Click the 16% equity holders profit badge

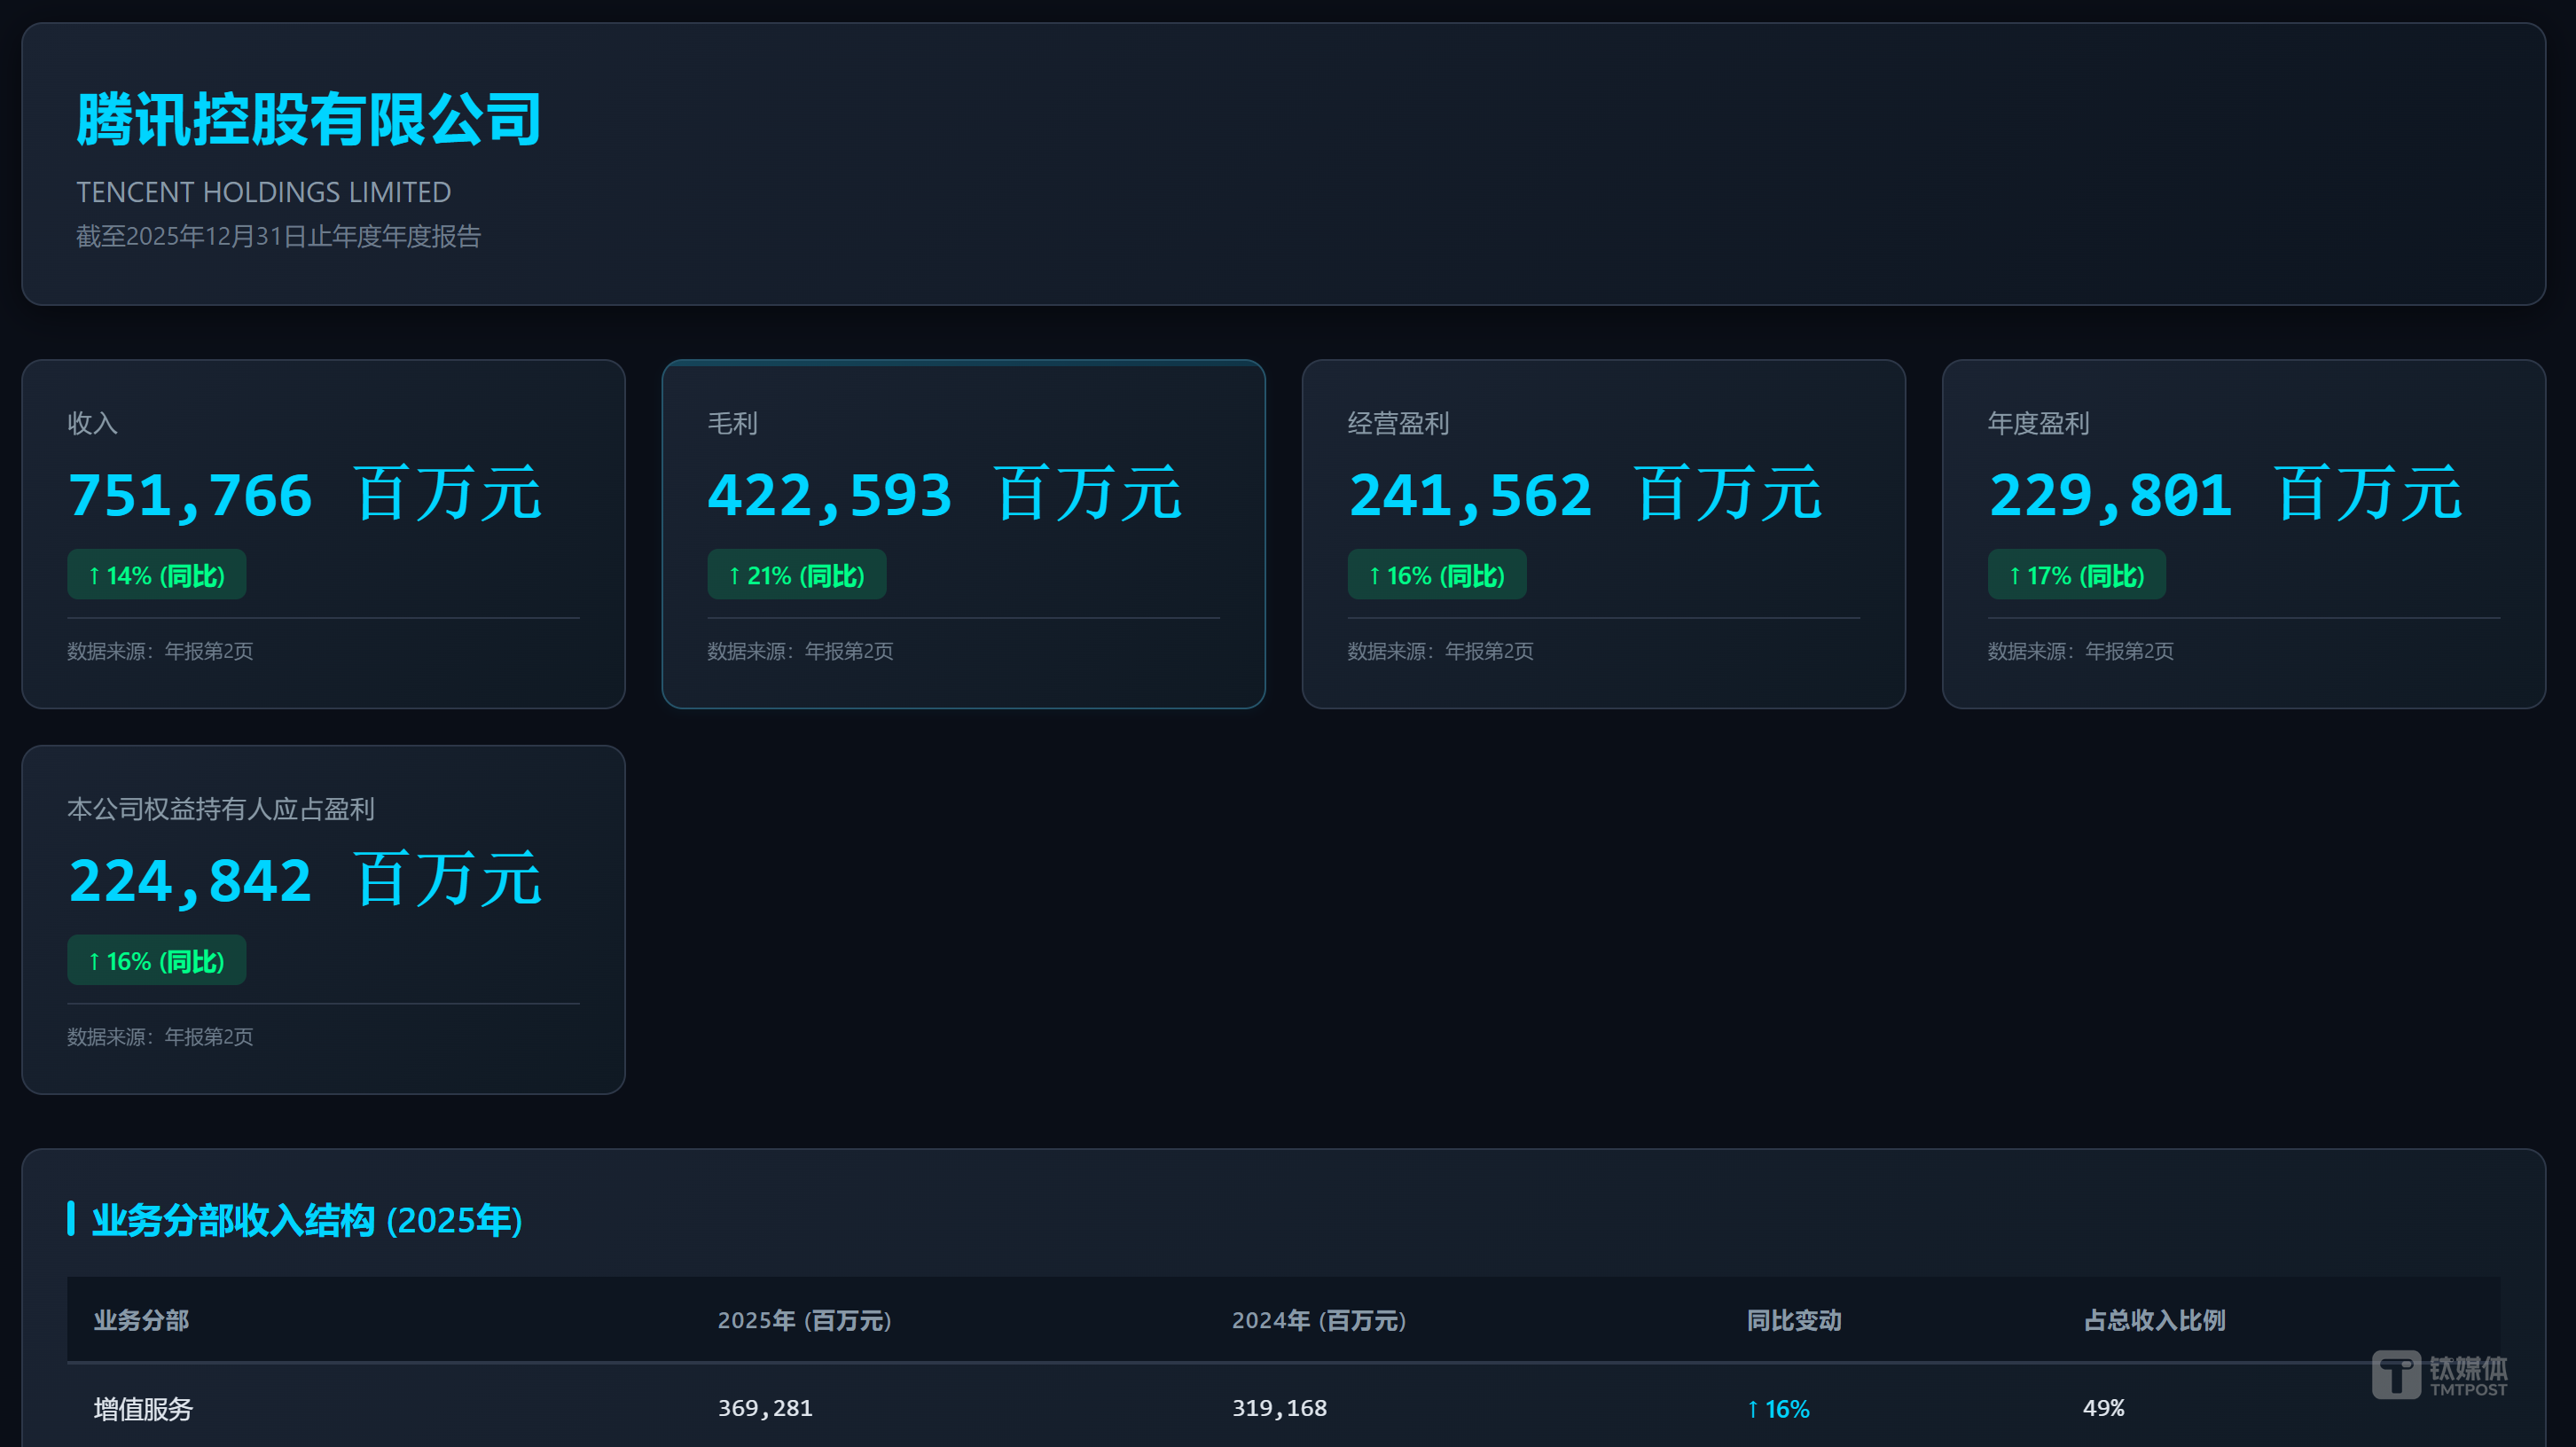(157, 961)
